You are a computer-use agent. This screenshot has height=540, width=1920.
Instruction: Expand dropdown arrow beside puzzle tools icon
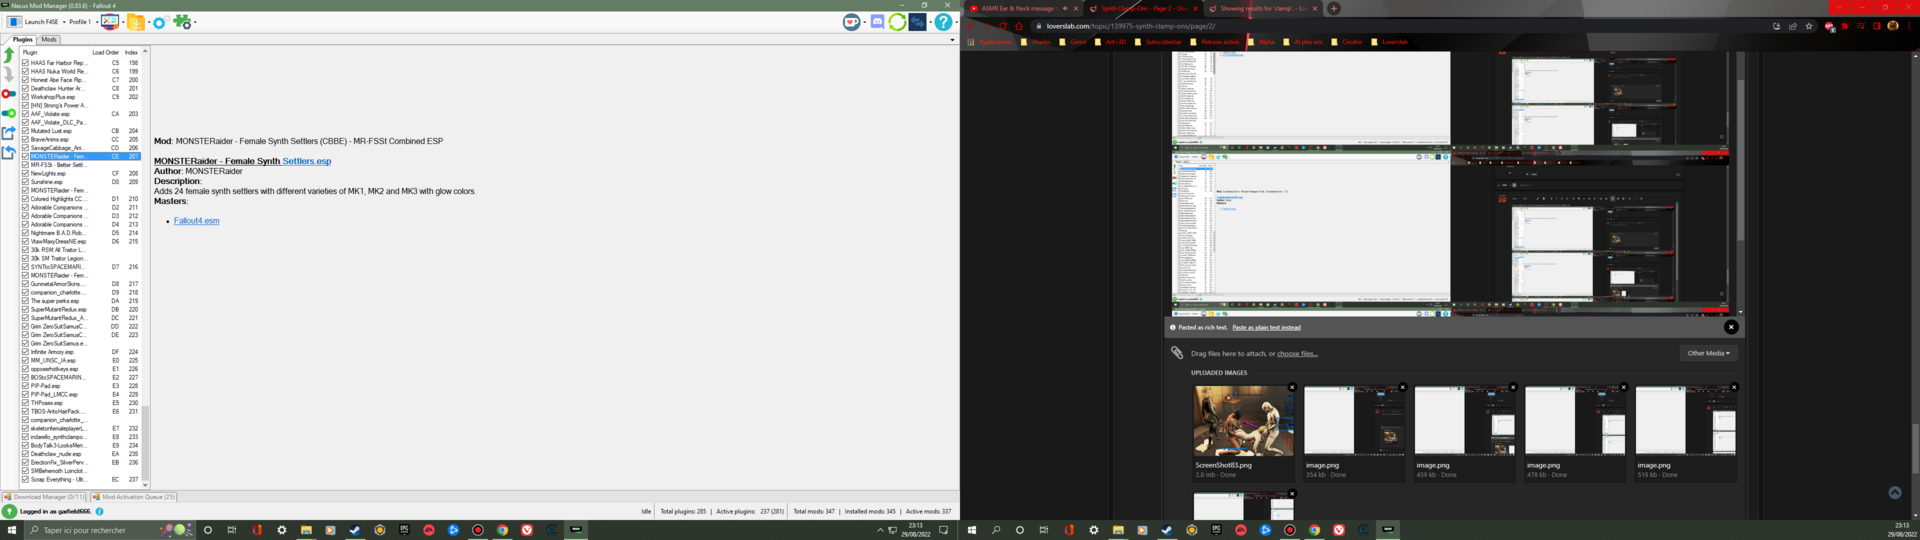(194, 22)
